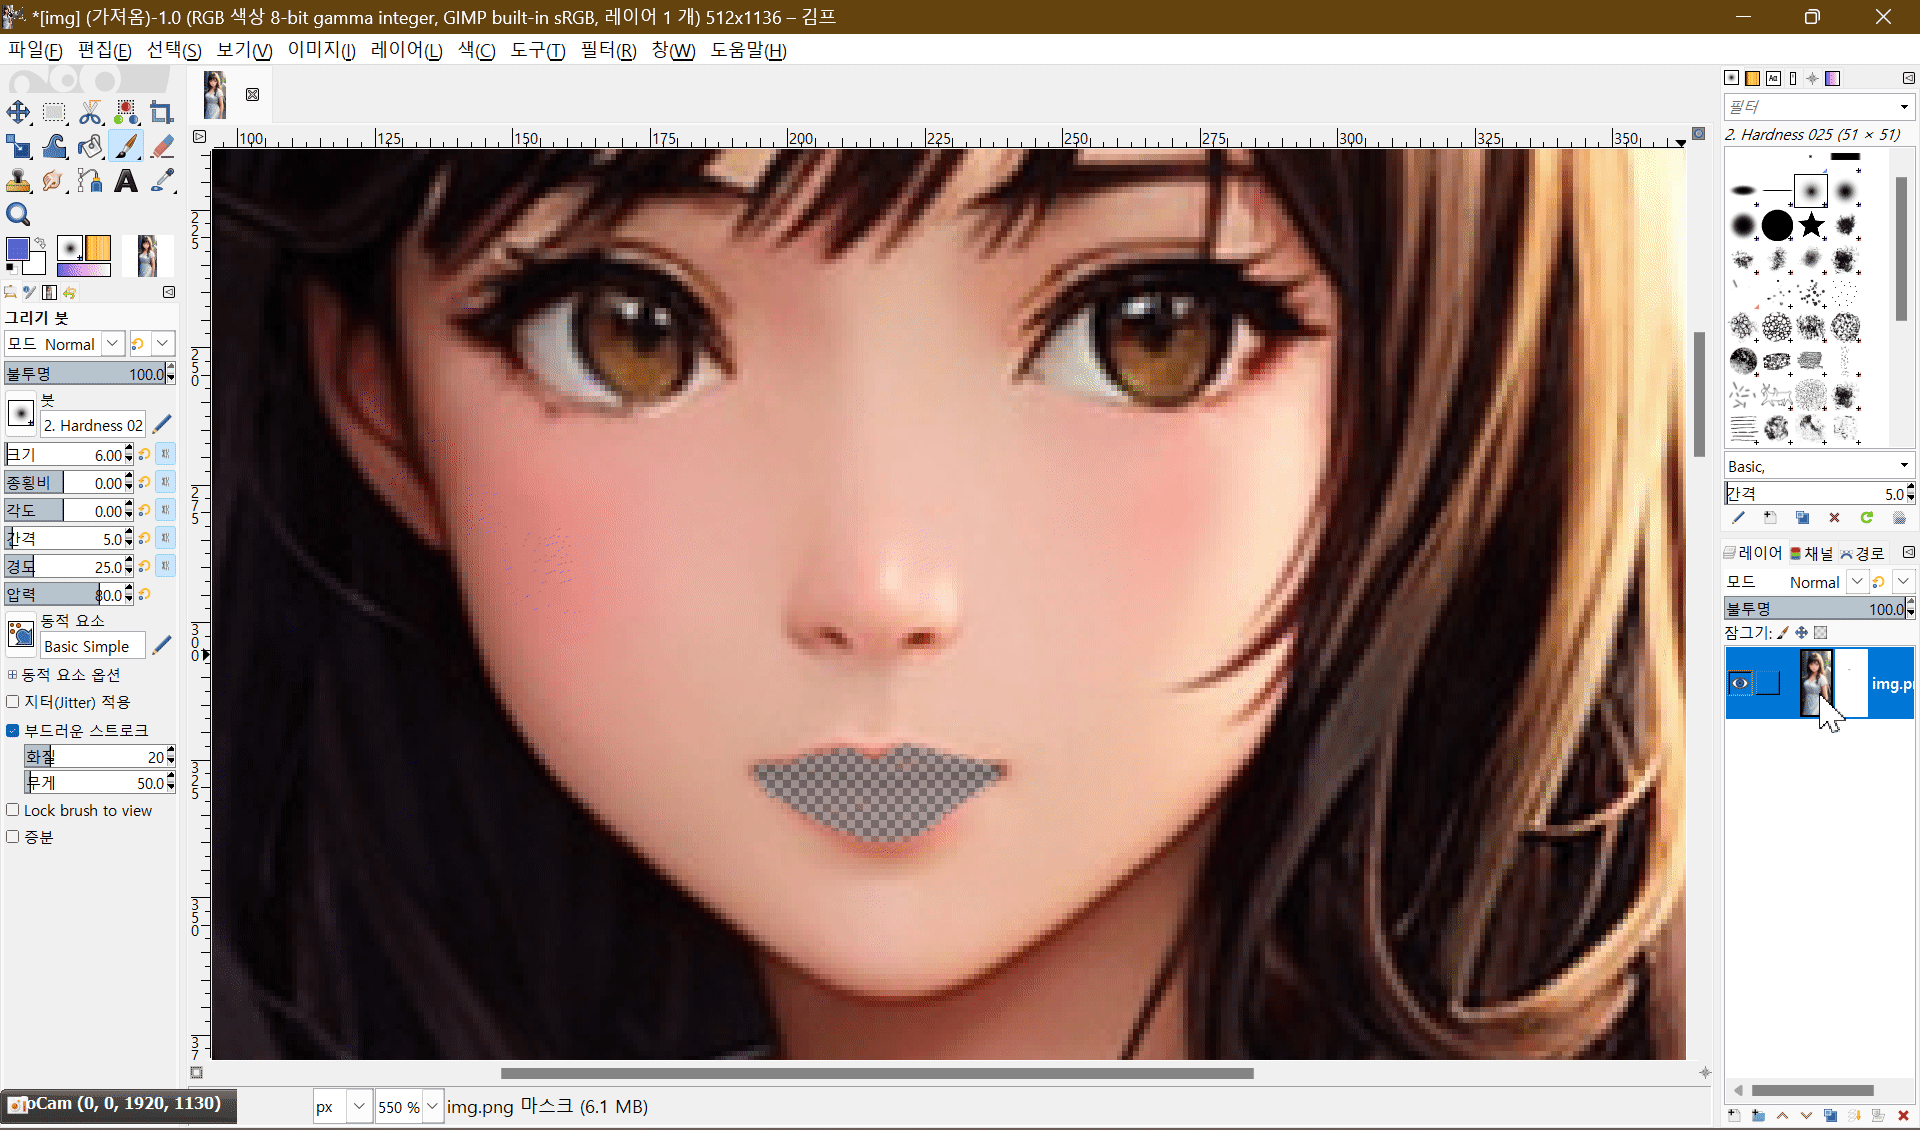Toggle the Lock brush to view checkbox
The image size is (1920, 1130).
pyautogui.click(x=13, y=810)
